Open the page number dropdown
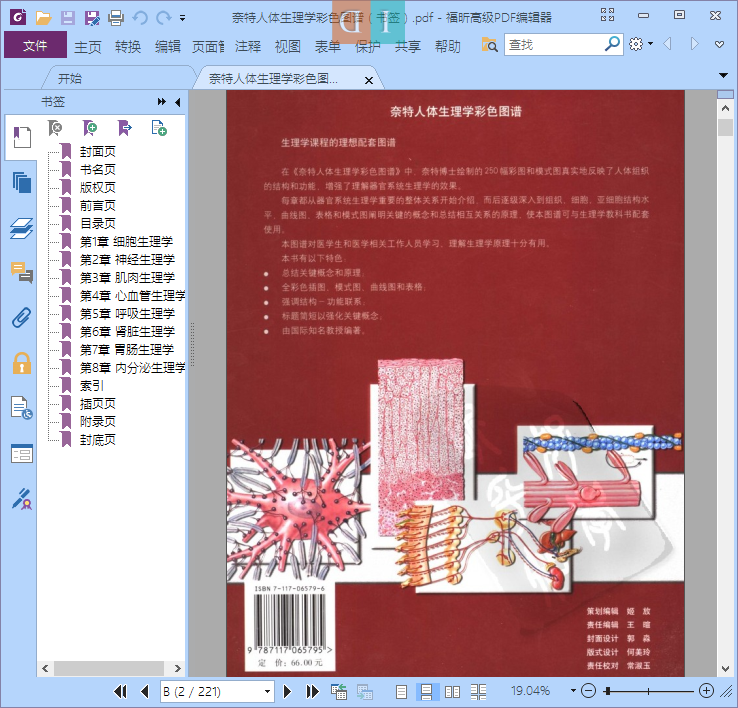The image size is (738, 708). coord(267,692)
